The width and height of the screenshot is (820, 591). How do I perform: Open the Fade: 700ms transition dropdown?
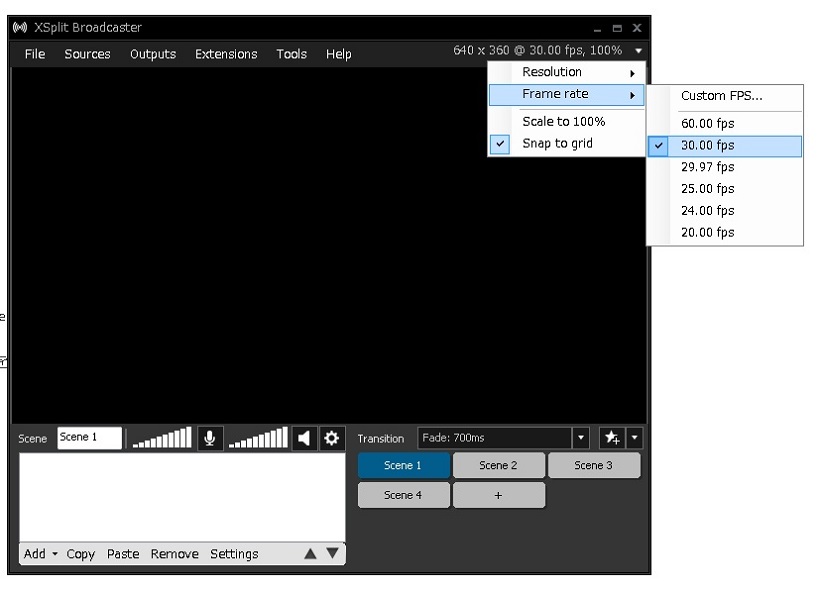pos(580,438)
